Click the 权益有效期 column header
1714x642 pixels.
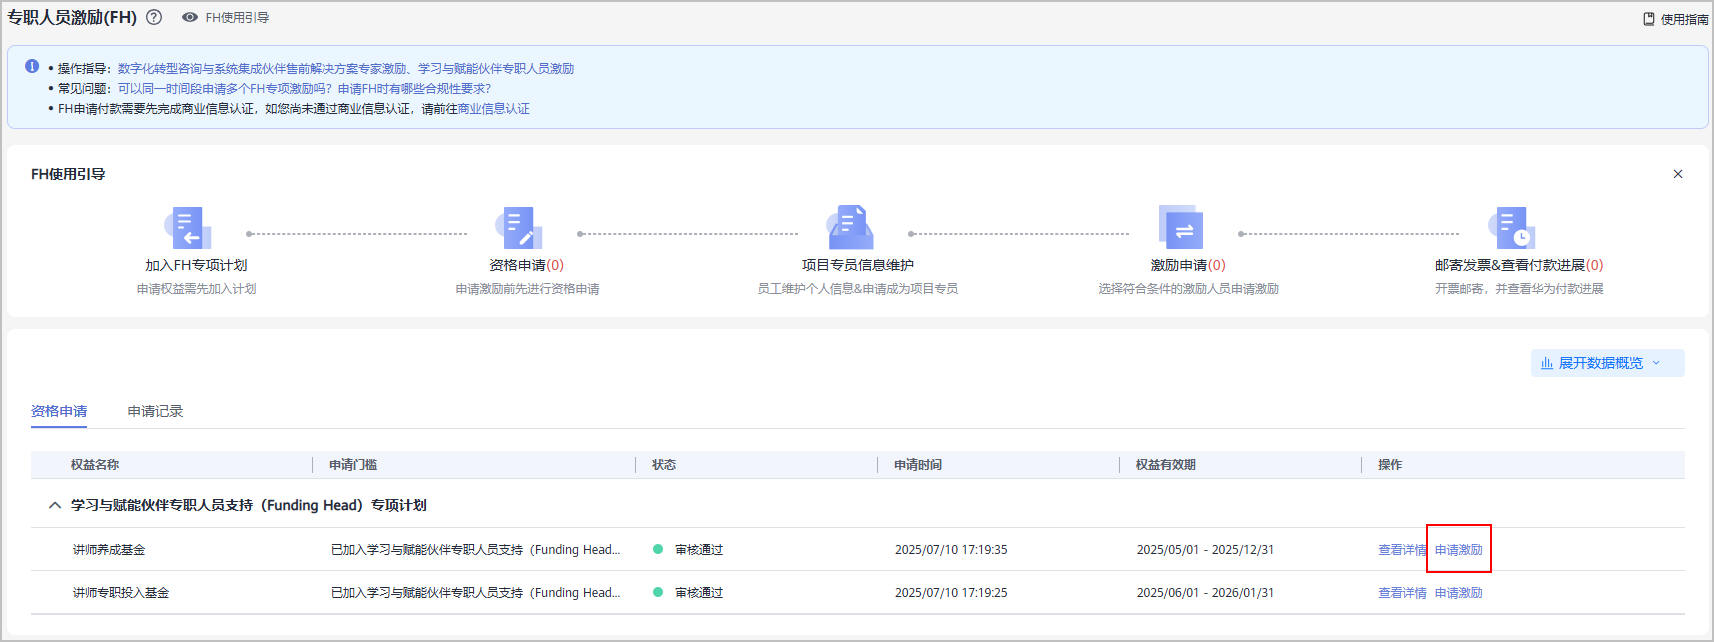1165,465
